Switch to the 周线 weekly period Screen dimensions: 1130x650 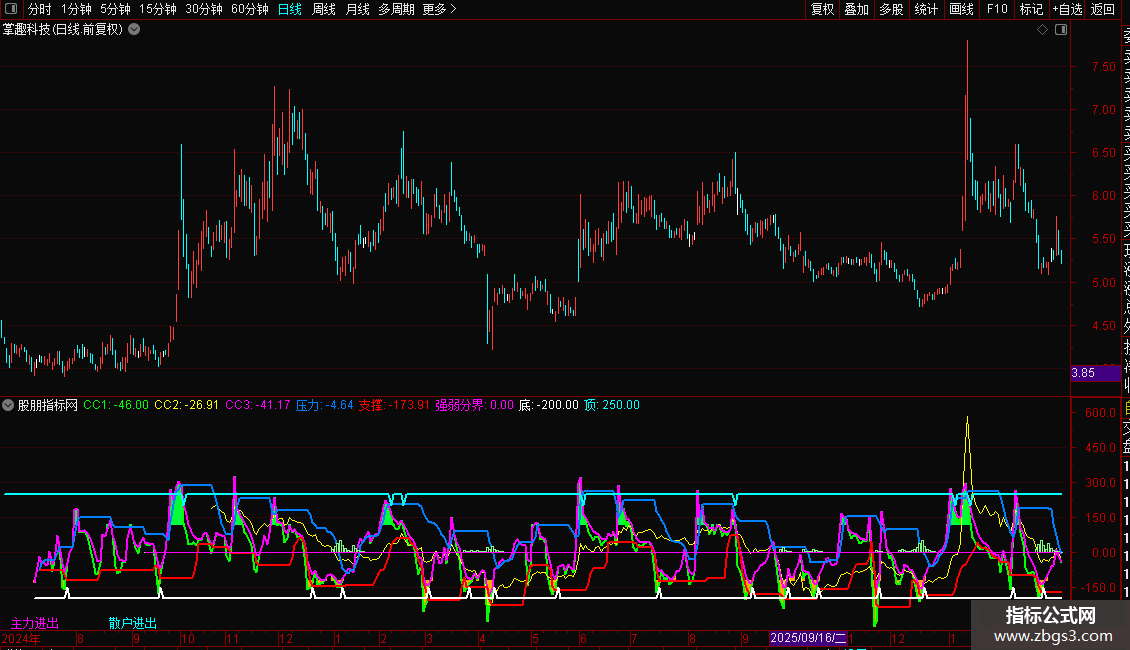pos(324,10)
